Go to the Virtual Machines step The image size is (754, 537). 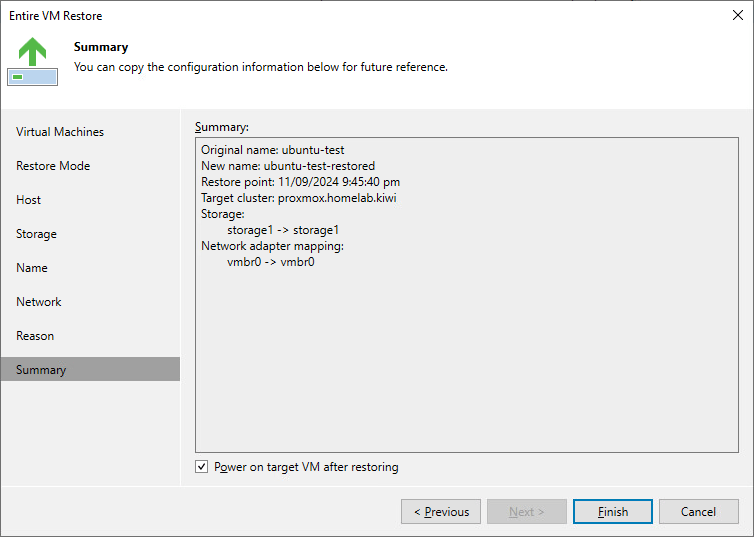pos(60,132)
